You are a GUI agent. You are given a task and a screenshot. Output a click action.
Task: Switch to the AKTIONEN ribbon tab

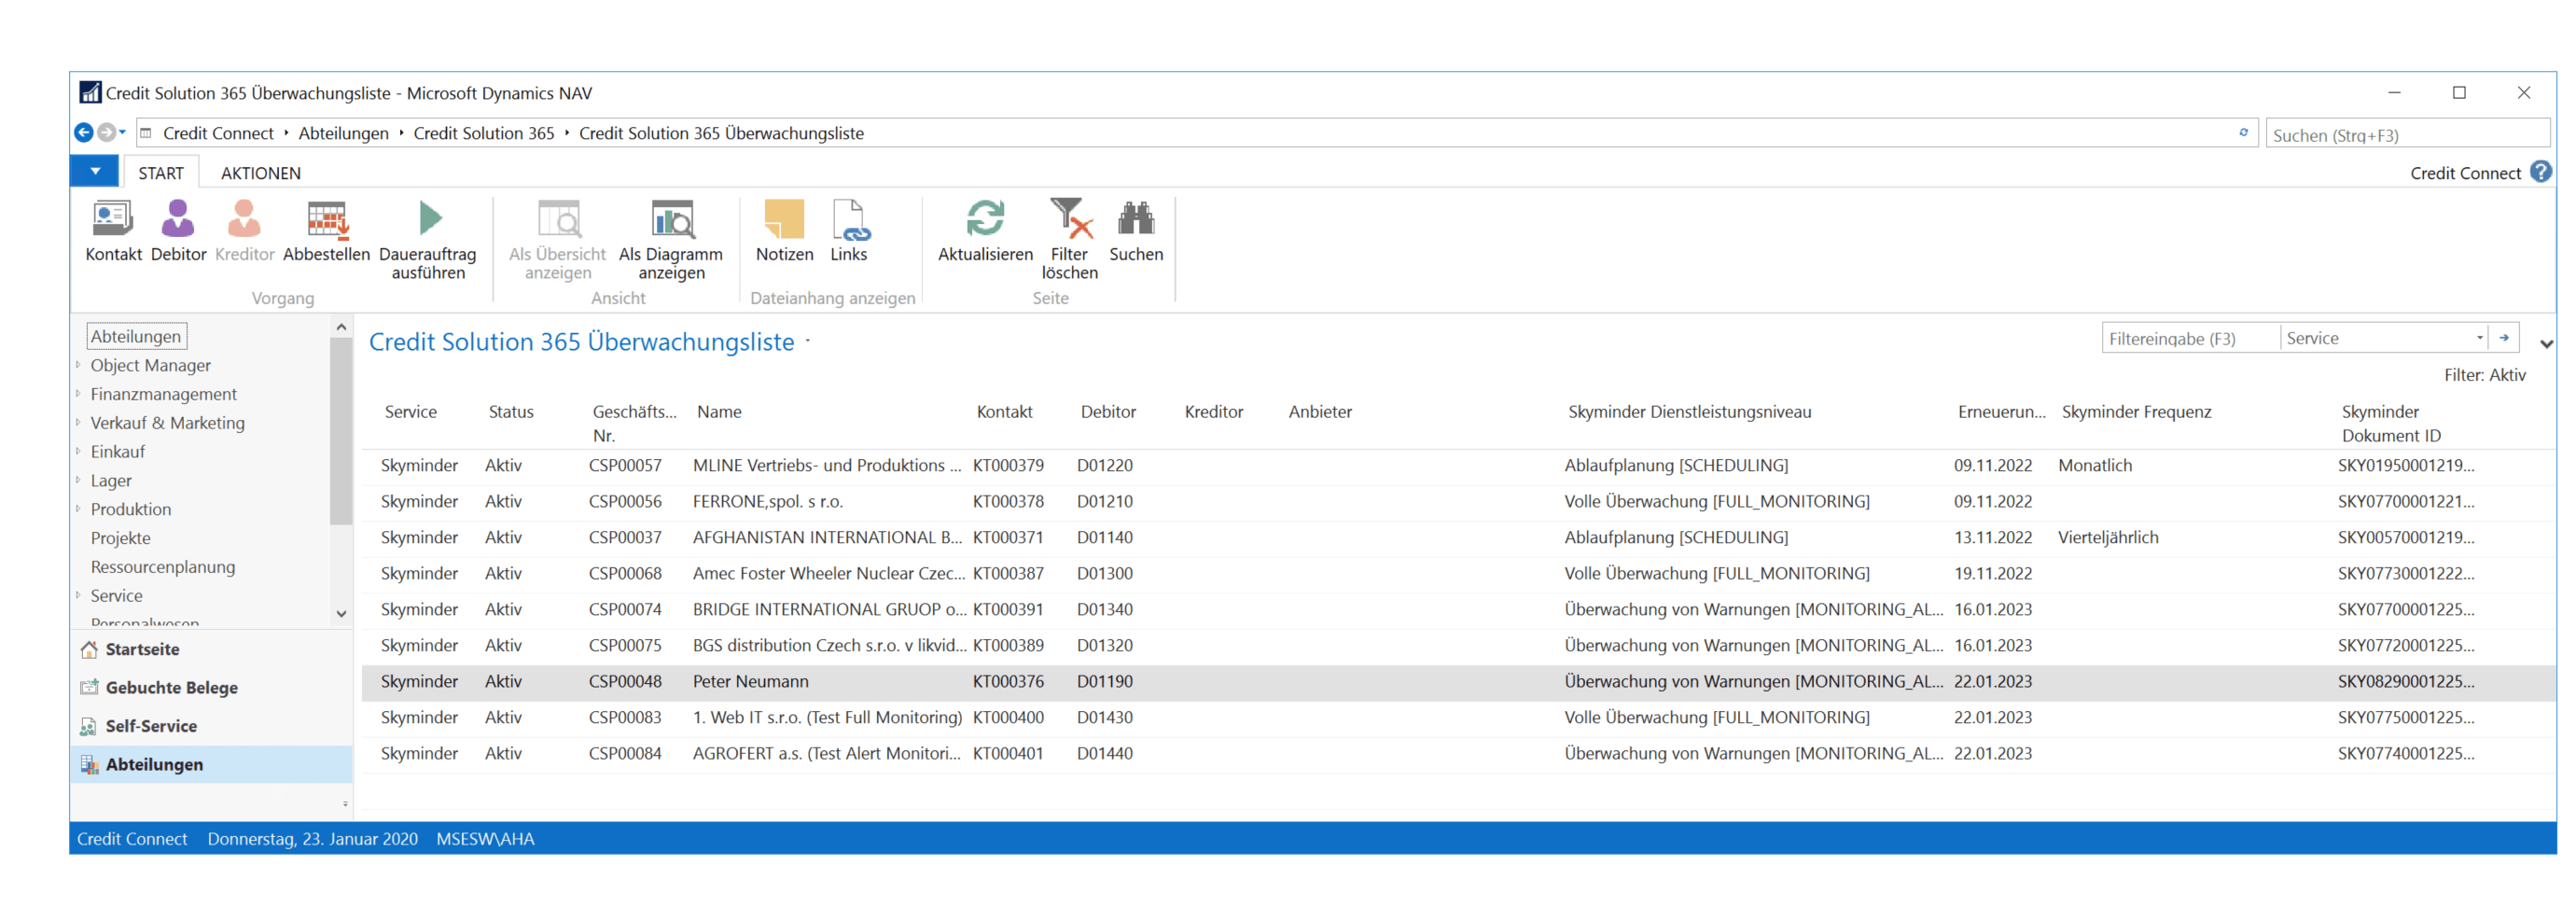pos(260,173)
